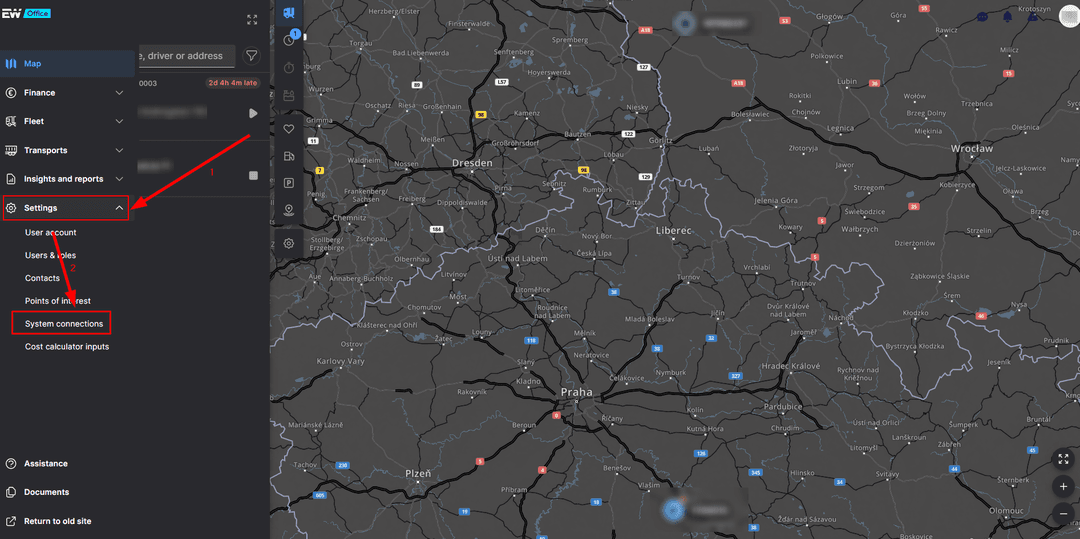This screenshot has width=1080, height=539.
Task: Open the chat messages bubble icon
Action: click(x=982, y=17)
